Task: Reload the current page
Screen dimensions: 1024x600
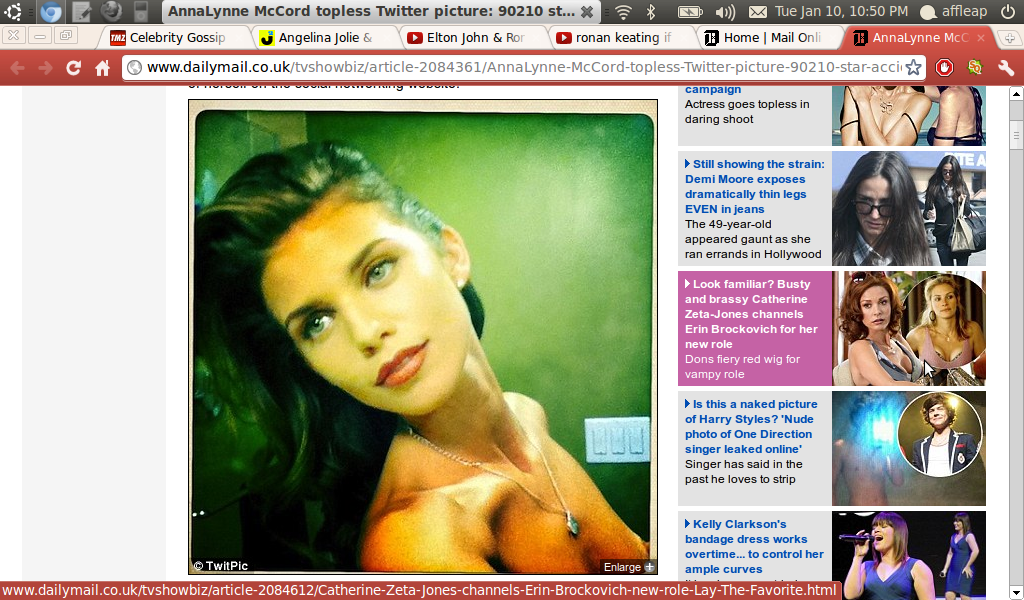Action: (73, 68)
